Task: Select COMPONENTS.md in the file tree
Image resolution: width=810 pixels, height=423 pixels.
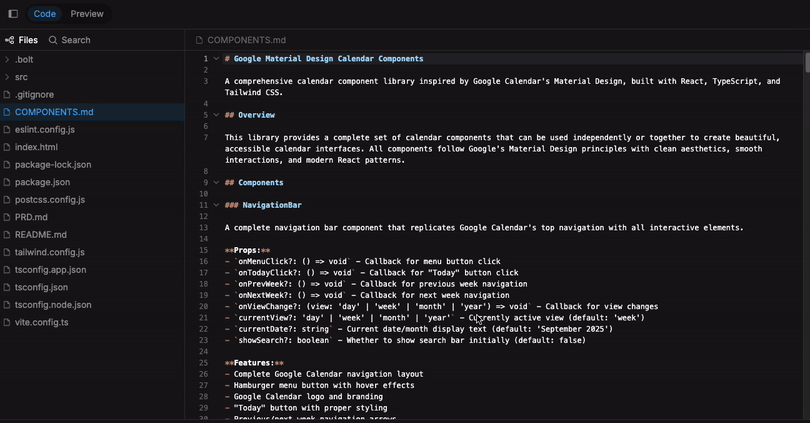Action: (x=54, y=112)
